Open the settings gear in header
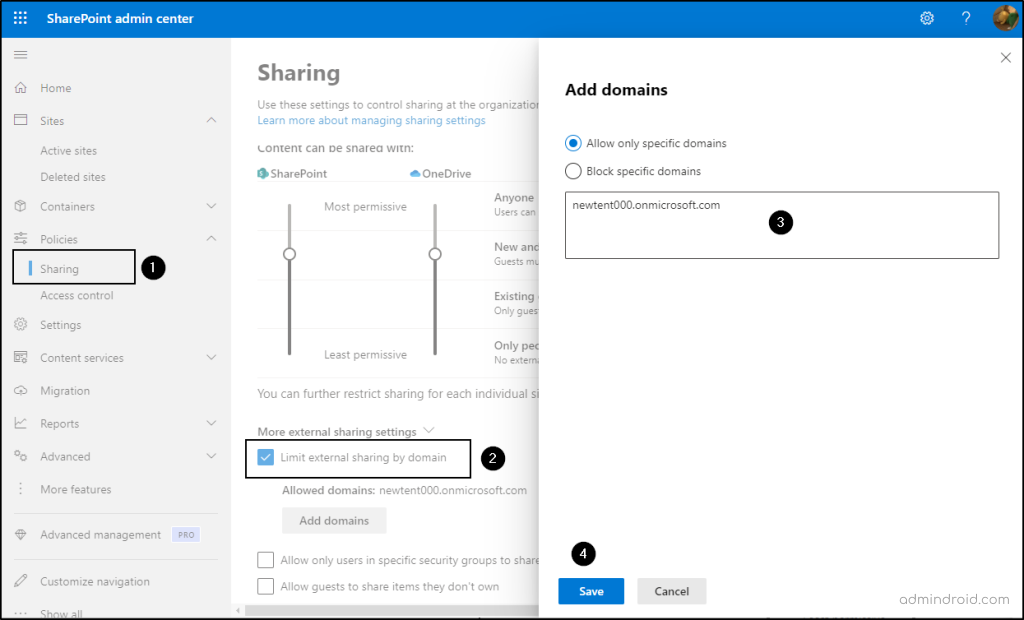Screen dimensions: 1024x620 (927, 19)
